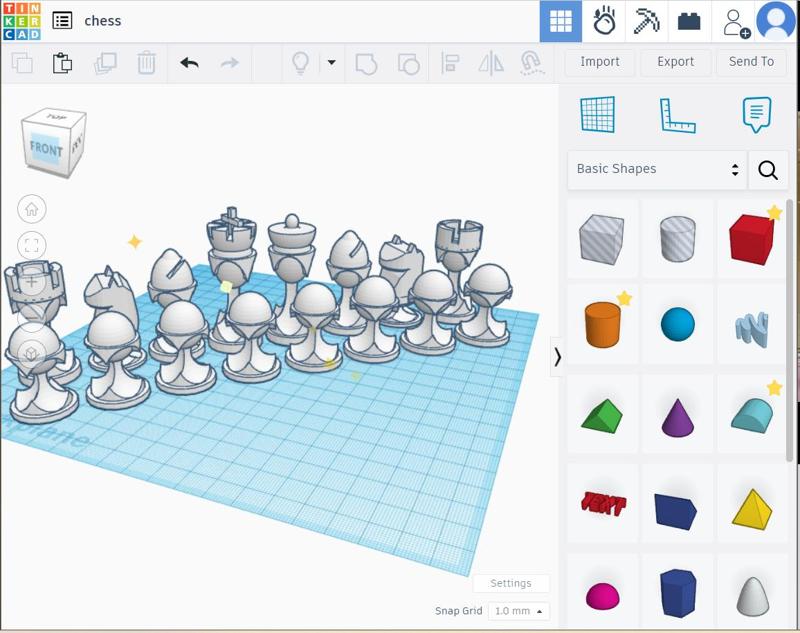Select the red Box shape

click(x=751, y=240)
